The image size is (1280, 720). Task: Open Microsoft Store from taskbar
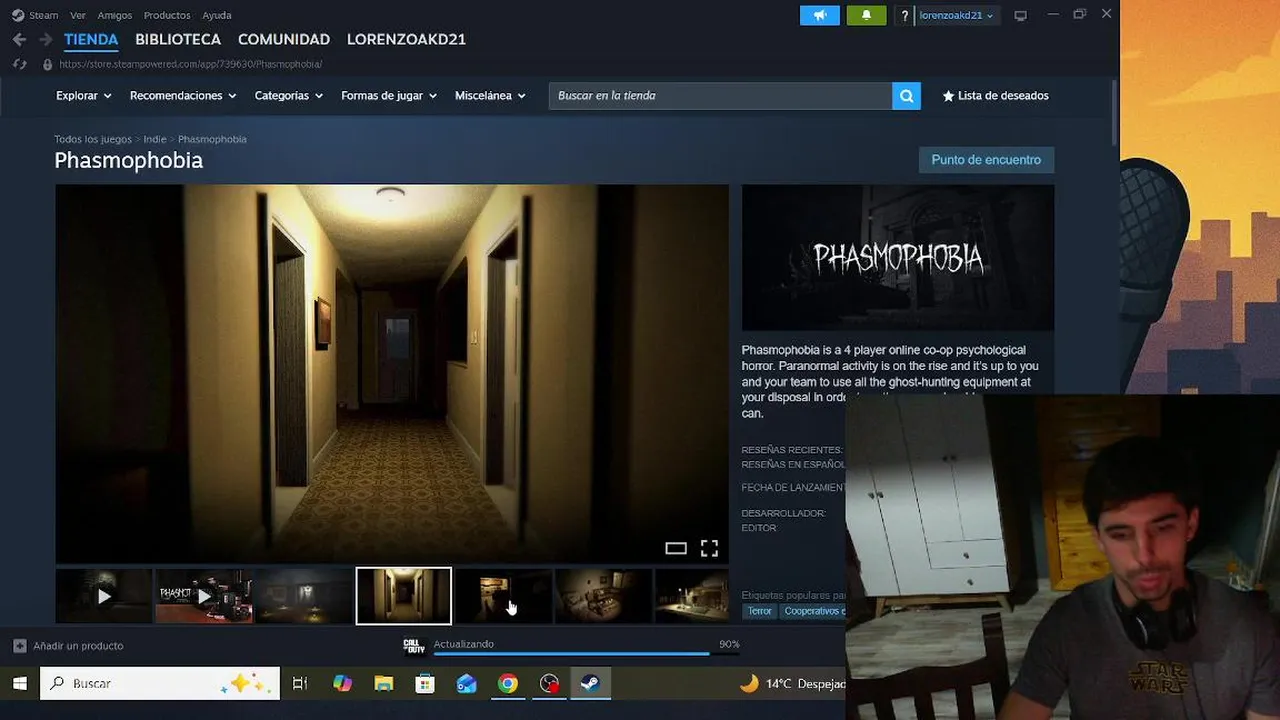coord(425,684)
